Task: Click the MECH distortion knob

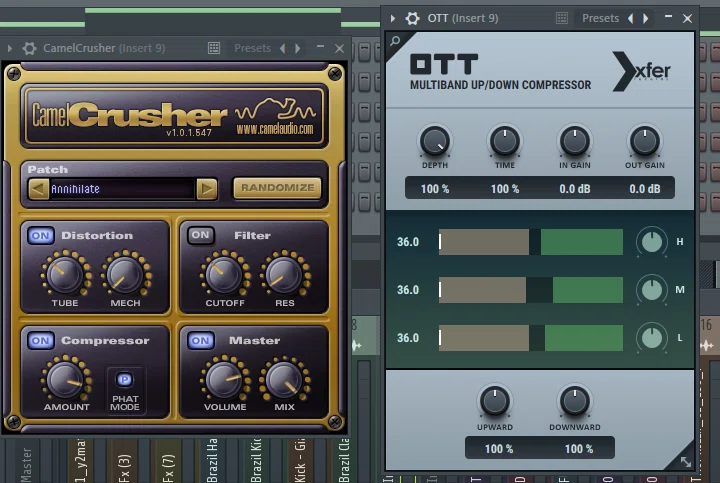Action: click(x=125, y=274)
